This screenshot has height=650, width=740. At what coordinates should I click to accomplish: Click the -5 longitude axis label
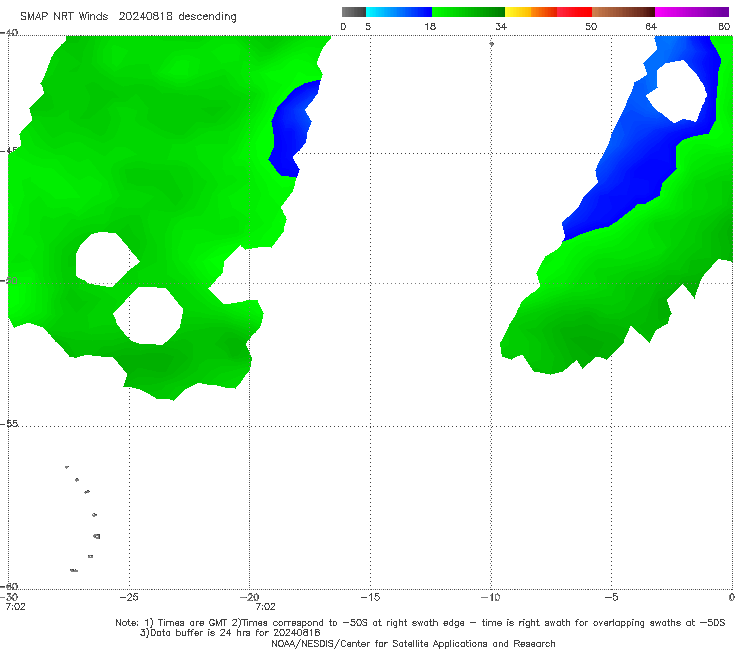[x=612, y=597]
